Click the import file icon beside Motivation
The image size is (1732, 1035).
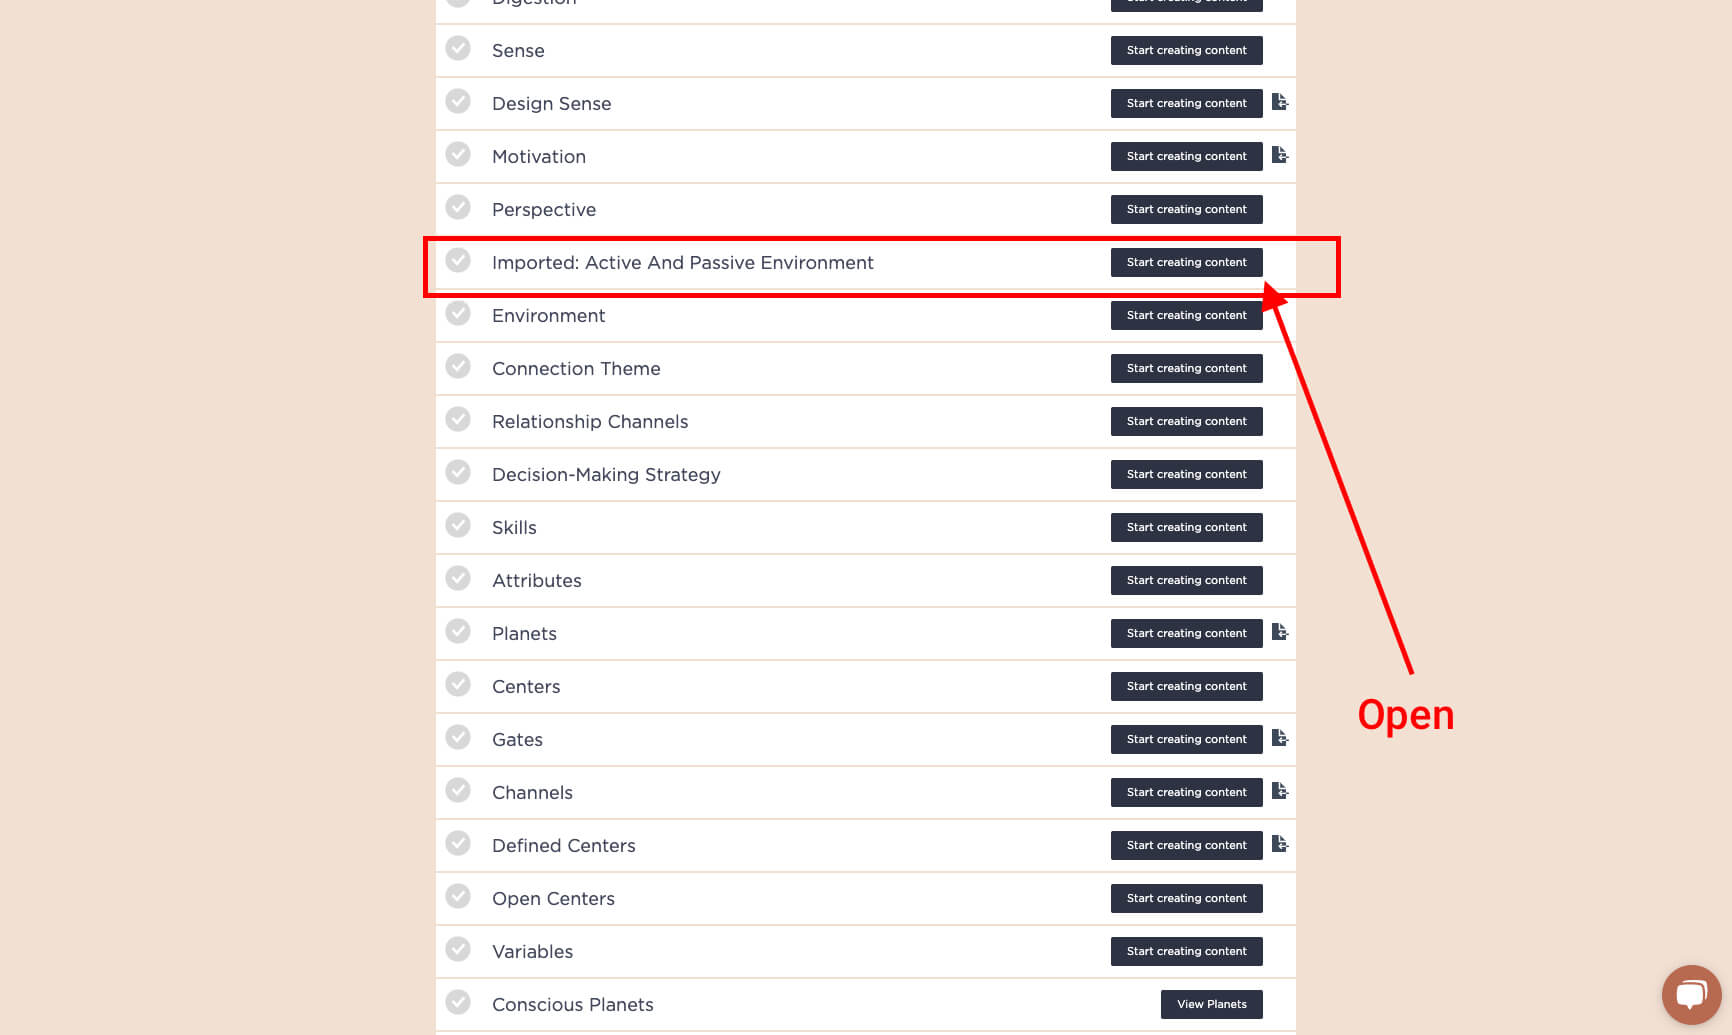pyautogui.click(x=1280, y=155)
